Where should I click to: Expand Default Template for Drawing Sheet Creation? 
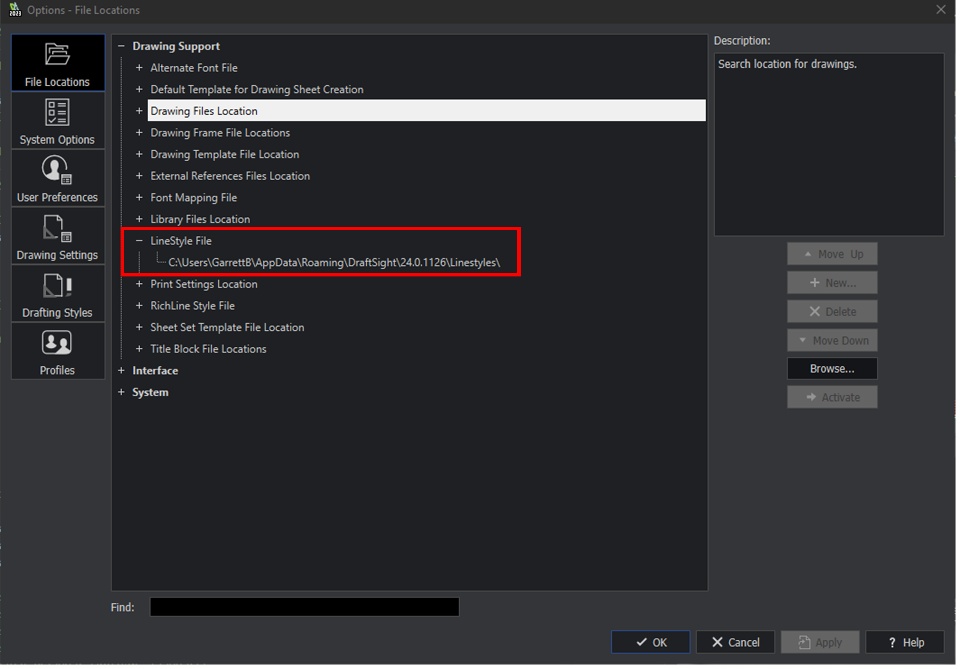(x=139, y=89)
